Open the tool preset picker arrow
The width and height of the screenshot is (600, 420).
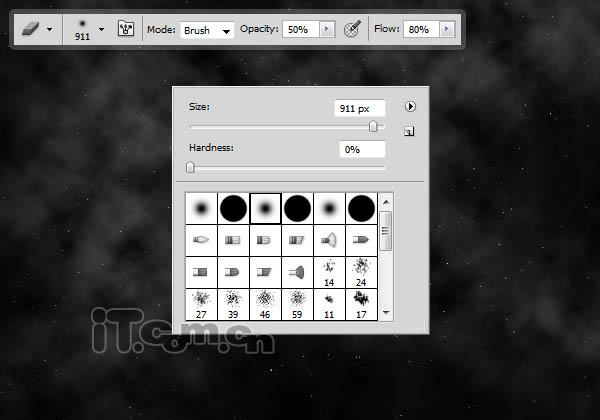(49, 29)
